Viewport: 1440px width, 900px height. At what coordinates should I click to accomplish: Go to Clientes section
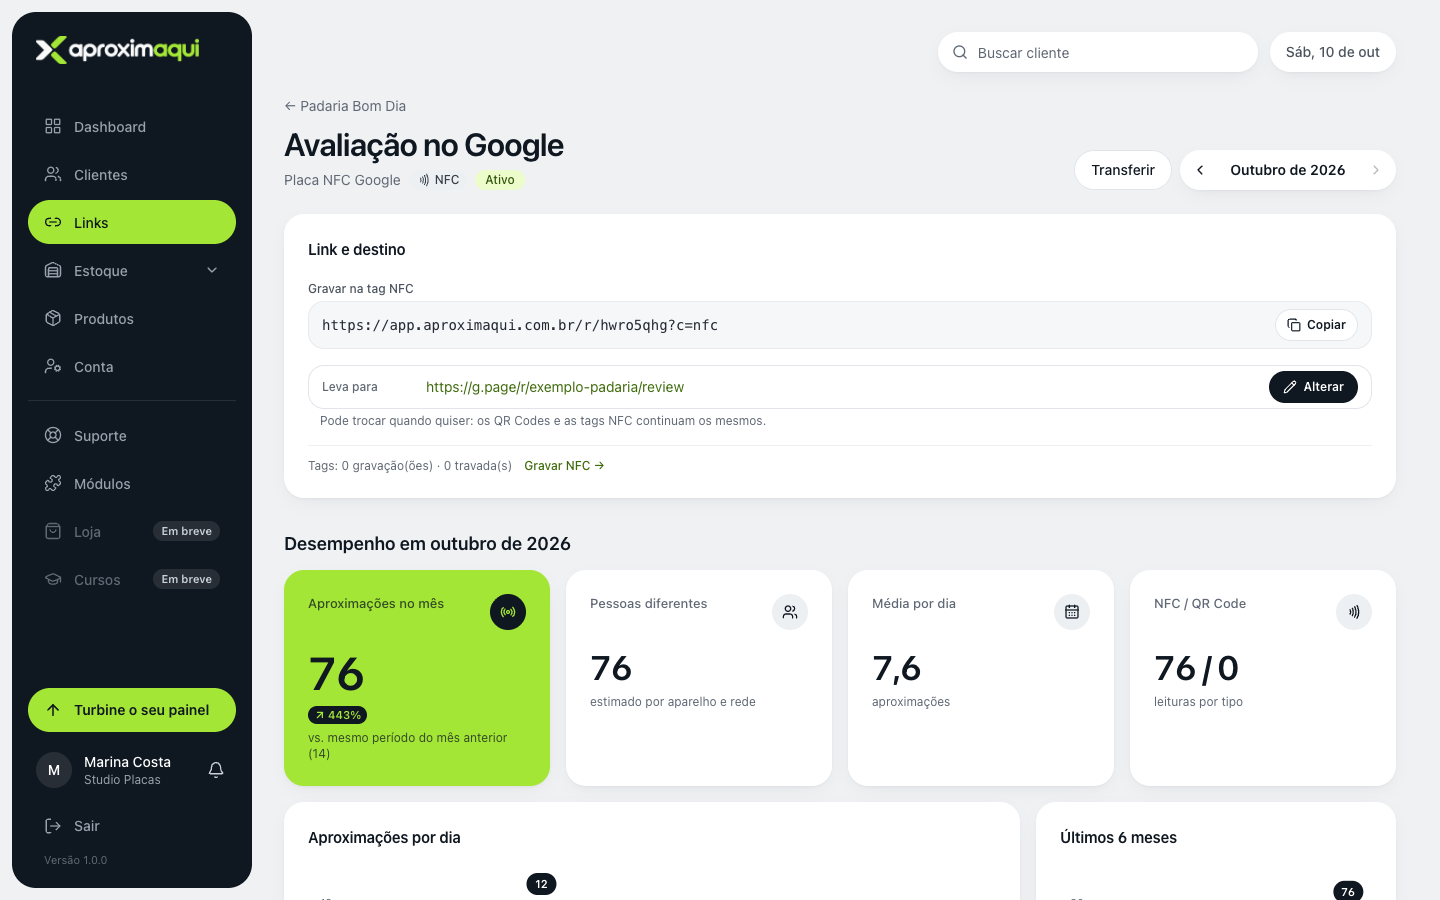click(x=132, y=175)
